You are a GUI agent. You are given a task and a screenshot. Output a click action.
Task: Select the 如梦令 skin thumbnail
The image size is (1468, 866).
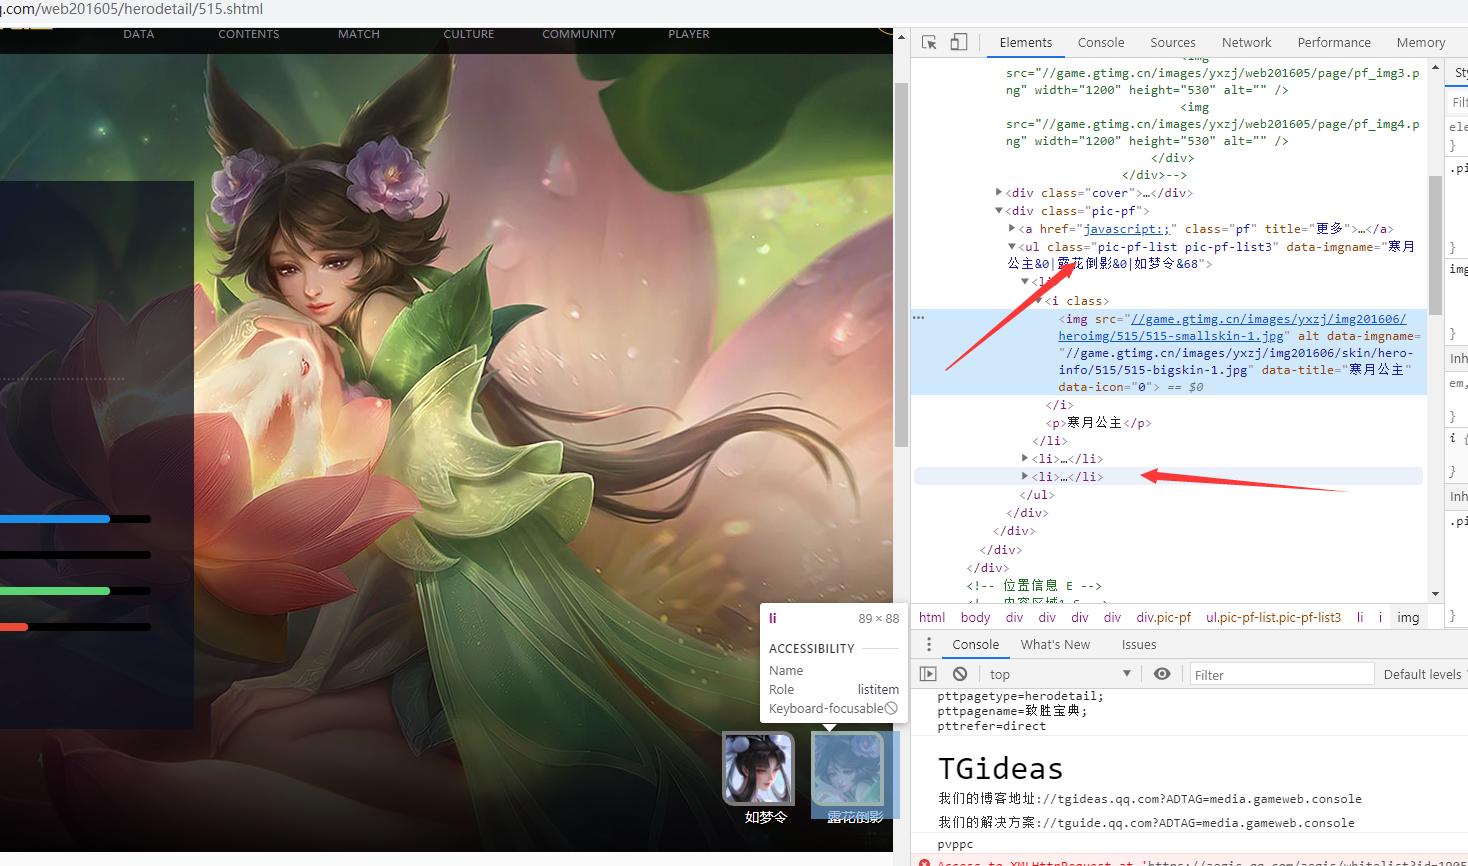(x=759, y=768)
